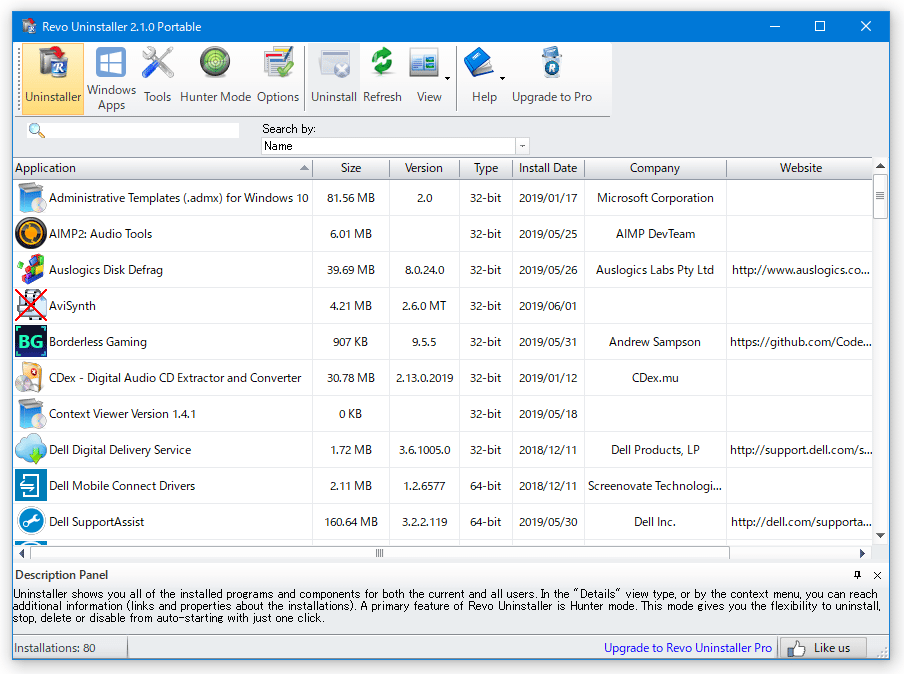Click into the search text field
Viewport: 904px width, 674px height.
click(142, 130)
